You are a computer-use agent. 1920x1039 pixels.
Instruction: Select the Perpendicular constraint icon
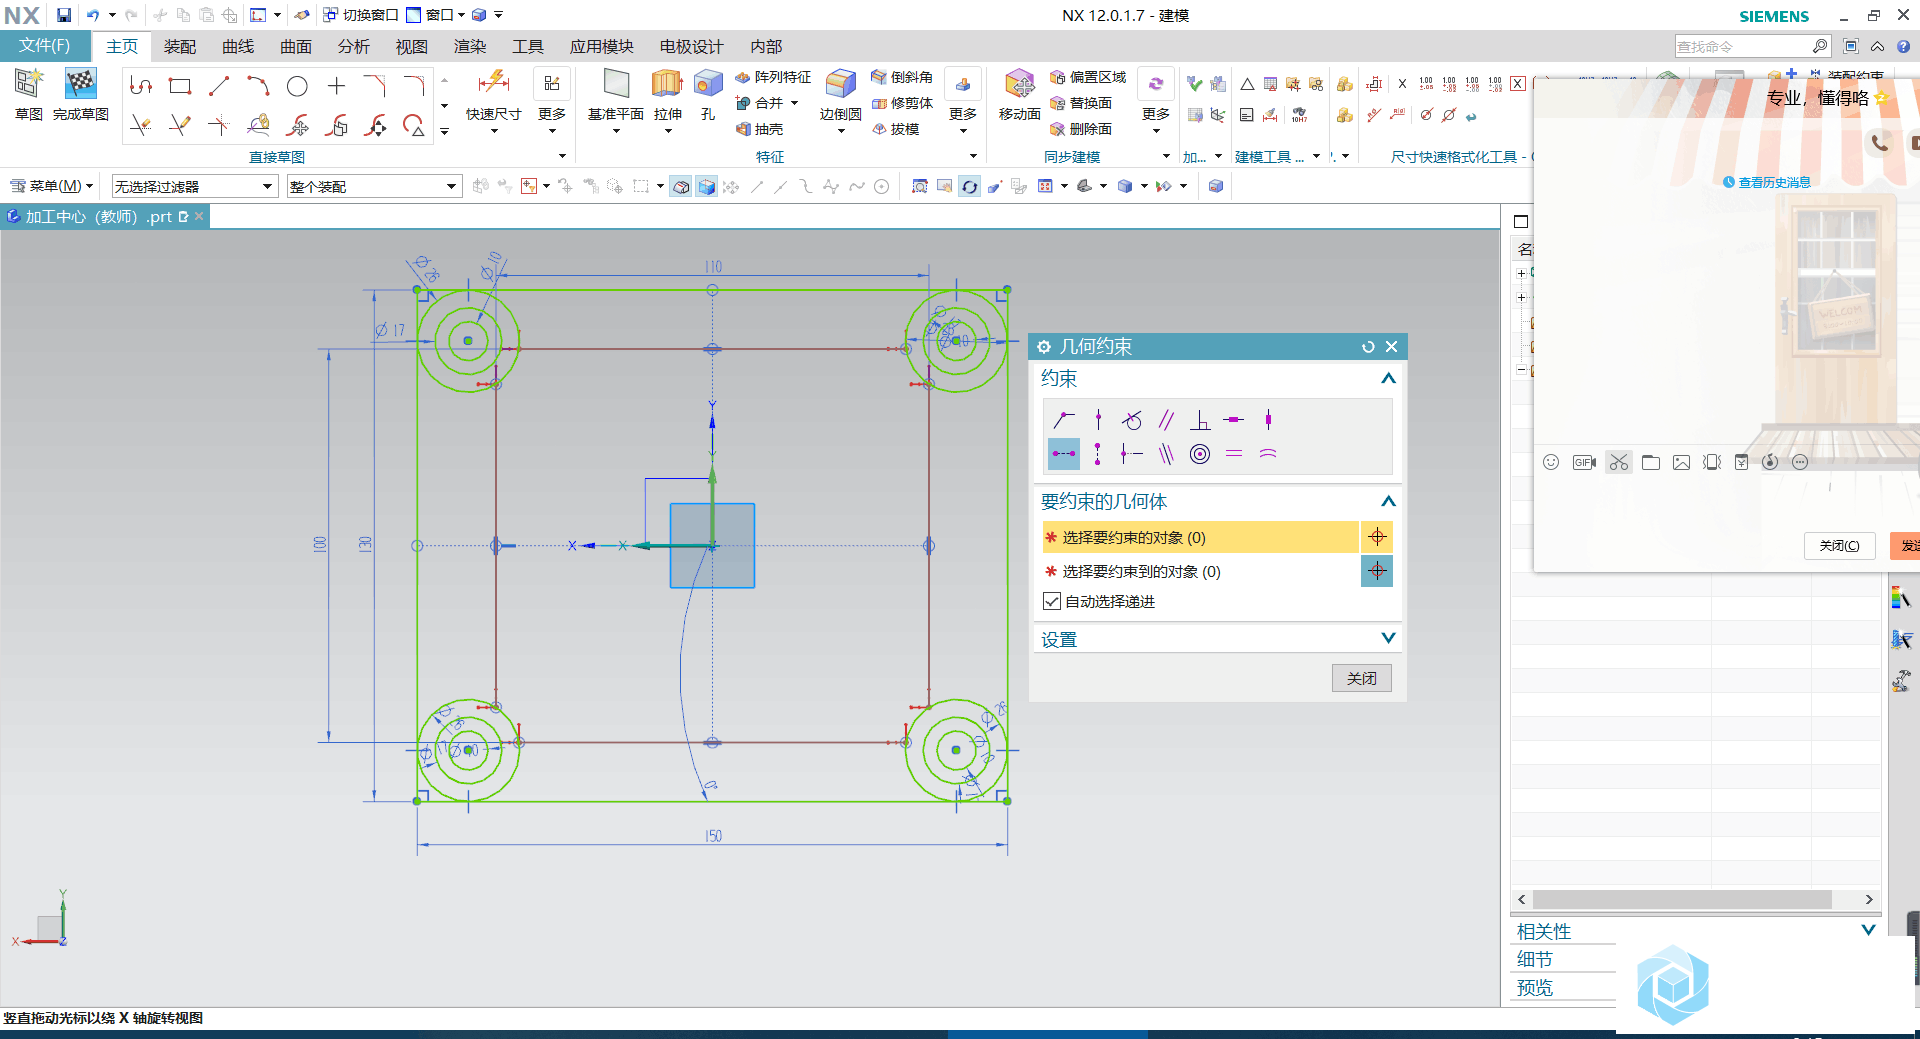(1200, 420)
